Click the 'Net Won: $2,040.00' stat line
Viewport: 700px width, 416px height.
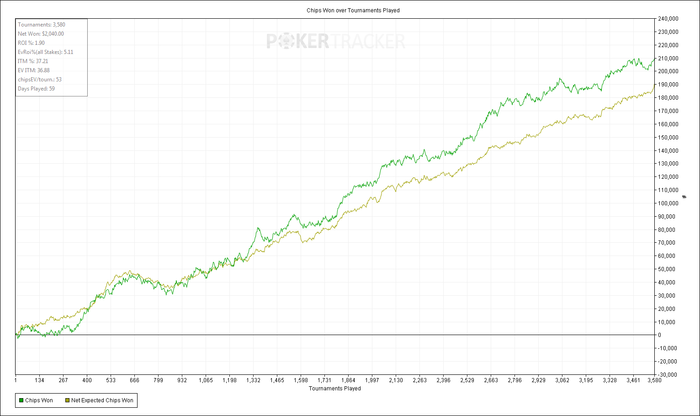point(41,34)
